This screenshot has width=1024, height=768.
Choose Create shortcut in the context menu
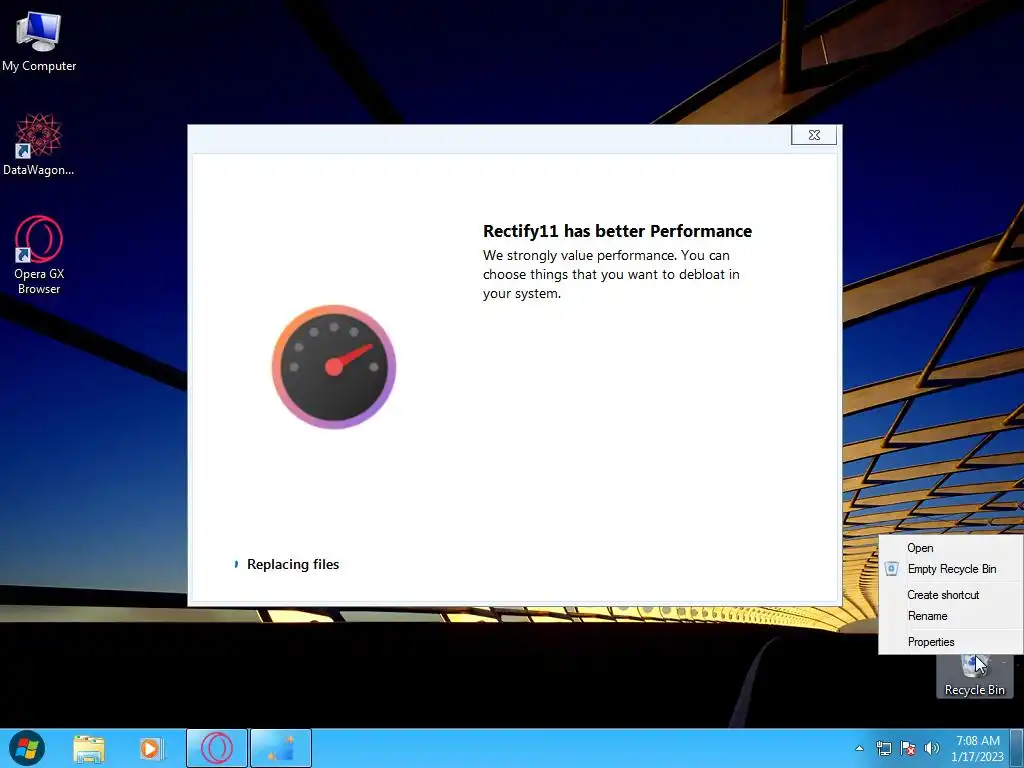tap(952, 595)
